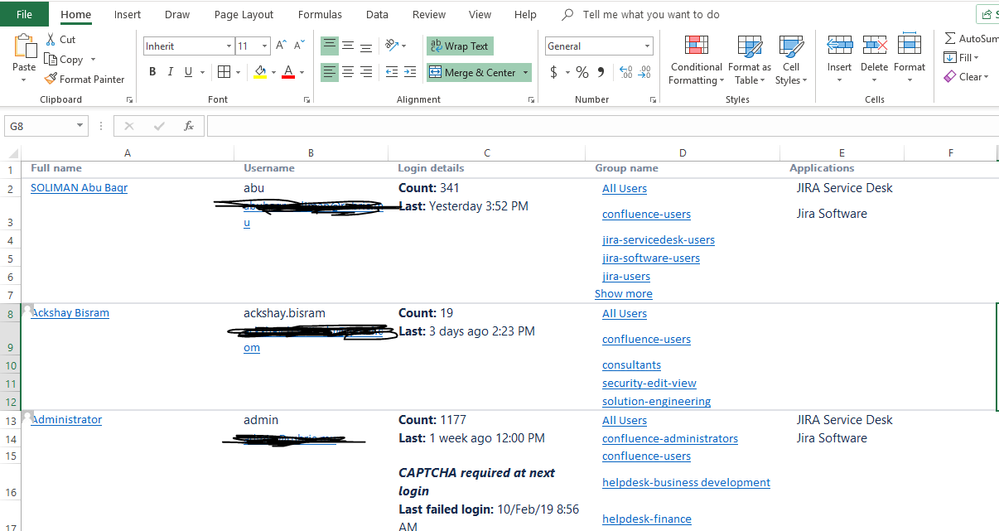The width and height of the screenshot is (999, 531).
Task: Click the insert function fx icon
Action: click(x=189, y=126)
